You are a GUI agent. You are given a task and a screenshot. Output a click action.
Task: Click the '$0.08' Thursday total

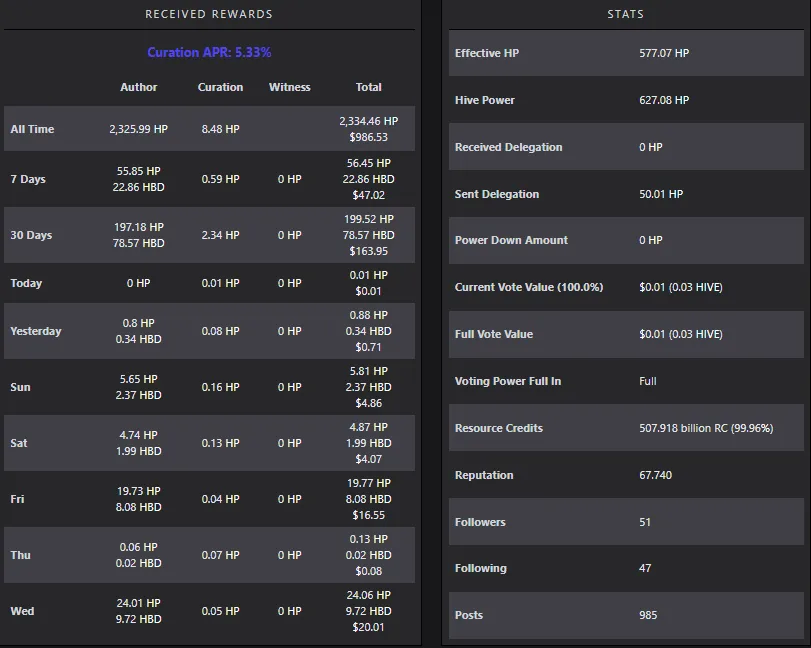(x=368, y=571)
